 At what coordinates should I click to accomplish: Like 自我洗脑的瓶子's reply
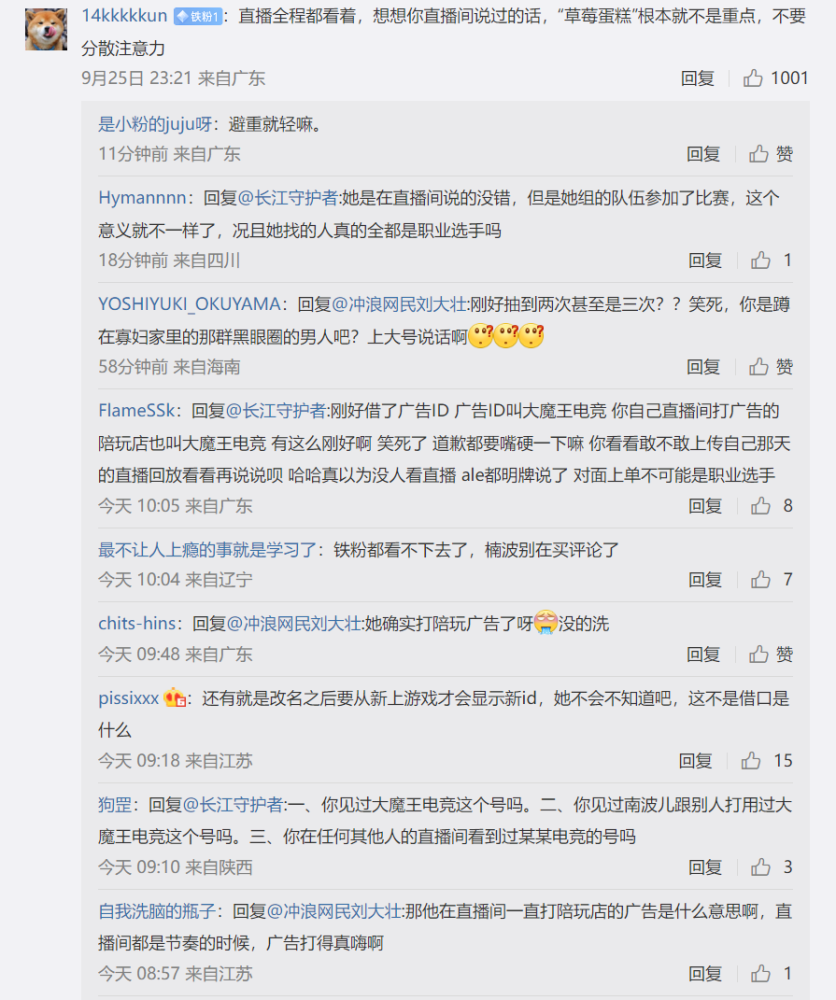760,974
